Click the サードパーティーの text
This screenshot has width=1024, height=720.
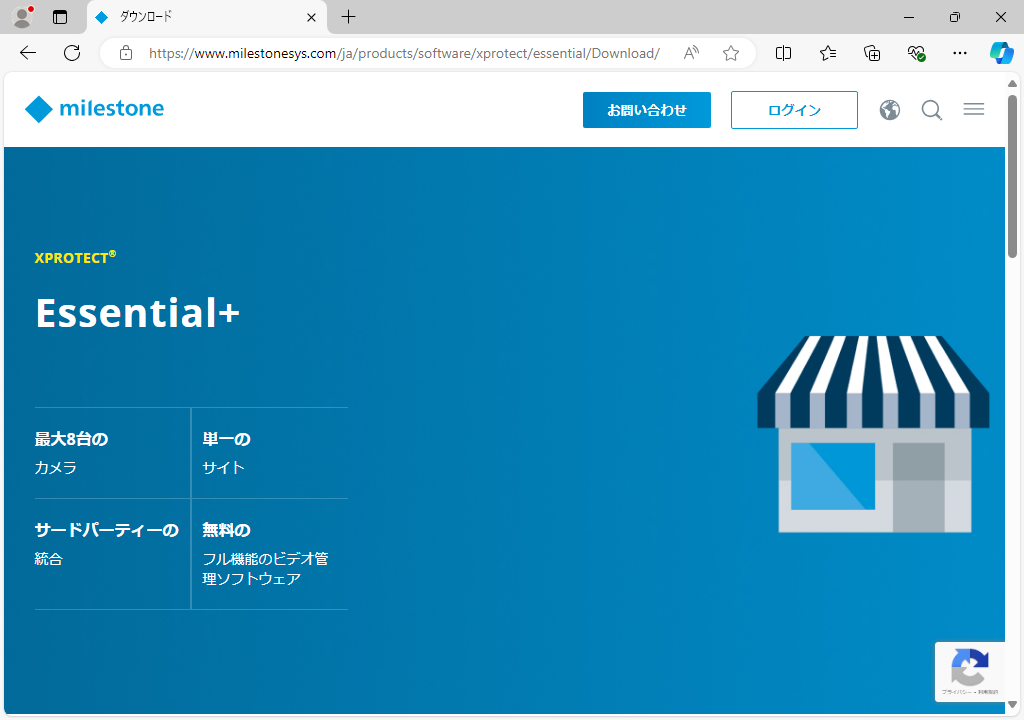click(x=106, y=530)
